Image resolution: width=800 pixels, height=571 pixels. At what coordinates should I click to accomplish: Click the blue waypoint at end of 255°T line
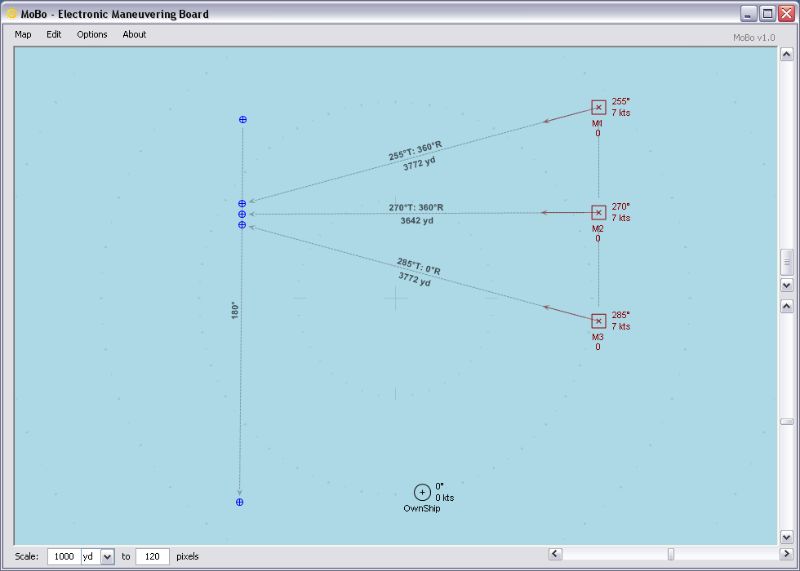(x=242, y=204)
